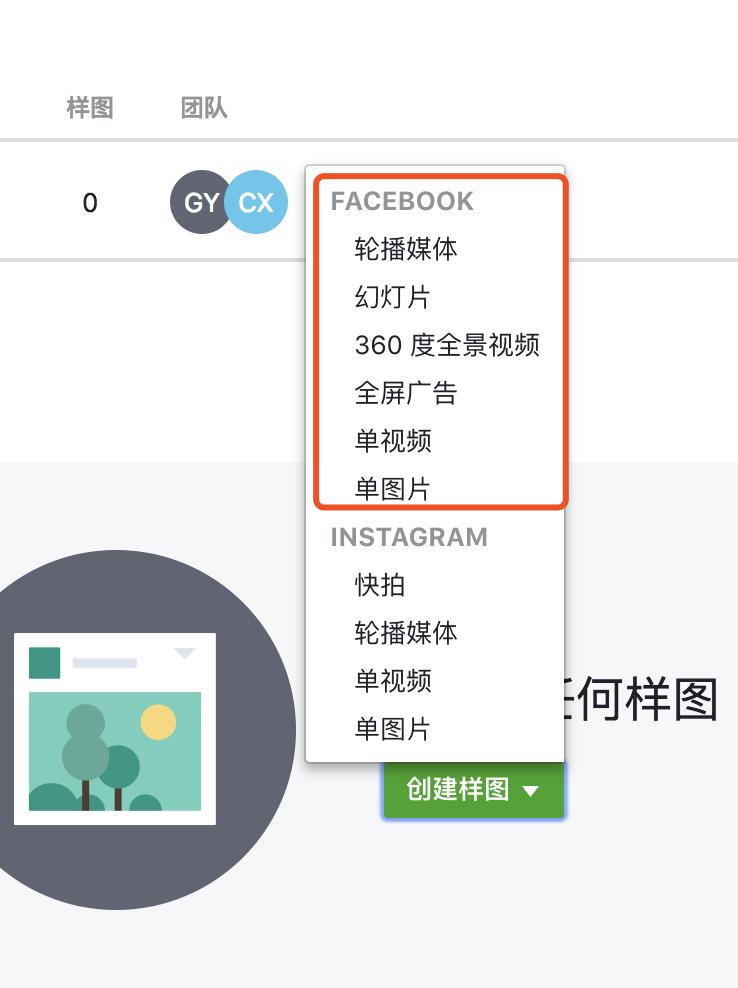Click the landscape image placeholder illustration
The width and height of the screenshot is (738, 988).
click(114, 727)
